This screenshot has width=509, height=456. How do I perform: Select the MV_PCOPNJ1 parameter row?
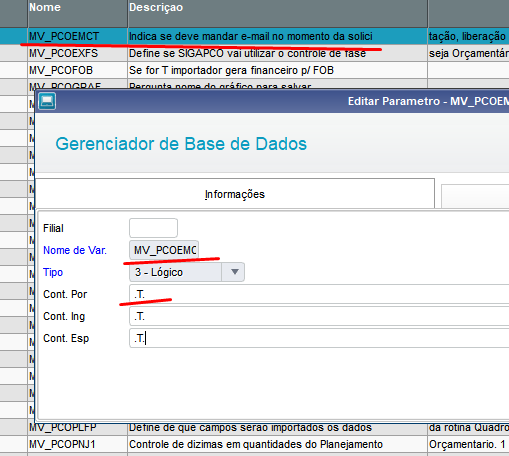coord(255,444)
